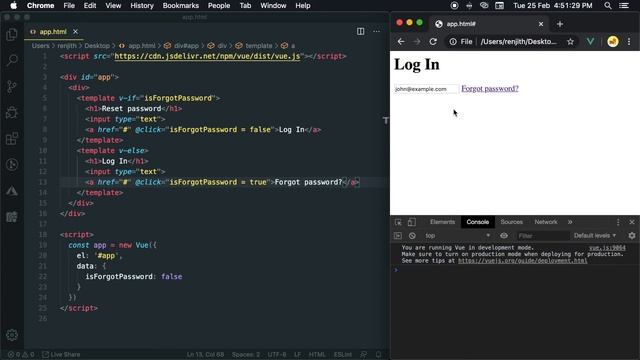This screenshot has width=640, height=360.
Task: Change the UTF-8 encoding
Action: tap(277, 354)
